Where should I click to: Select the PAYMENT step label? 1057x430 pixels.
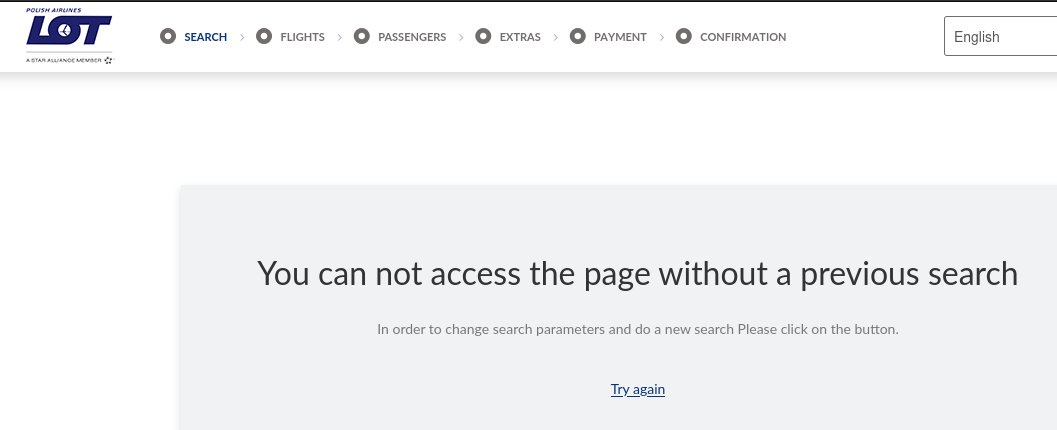pos(620,37)
